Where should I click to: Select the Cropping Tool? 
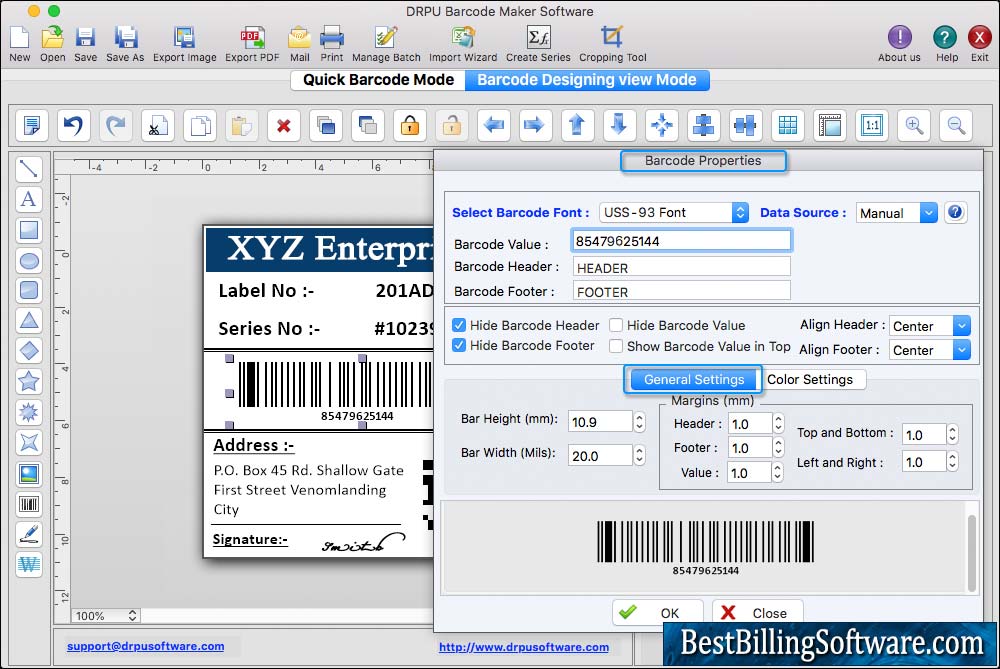pos(612,38)
